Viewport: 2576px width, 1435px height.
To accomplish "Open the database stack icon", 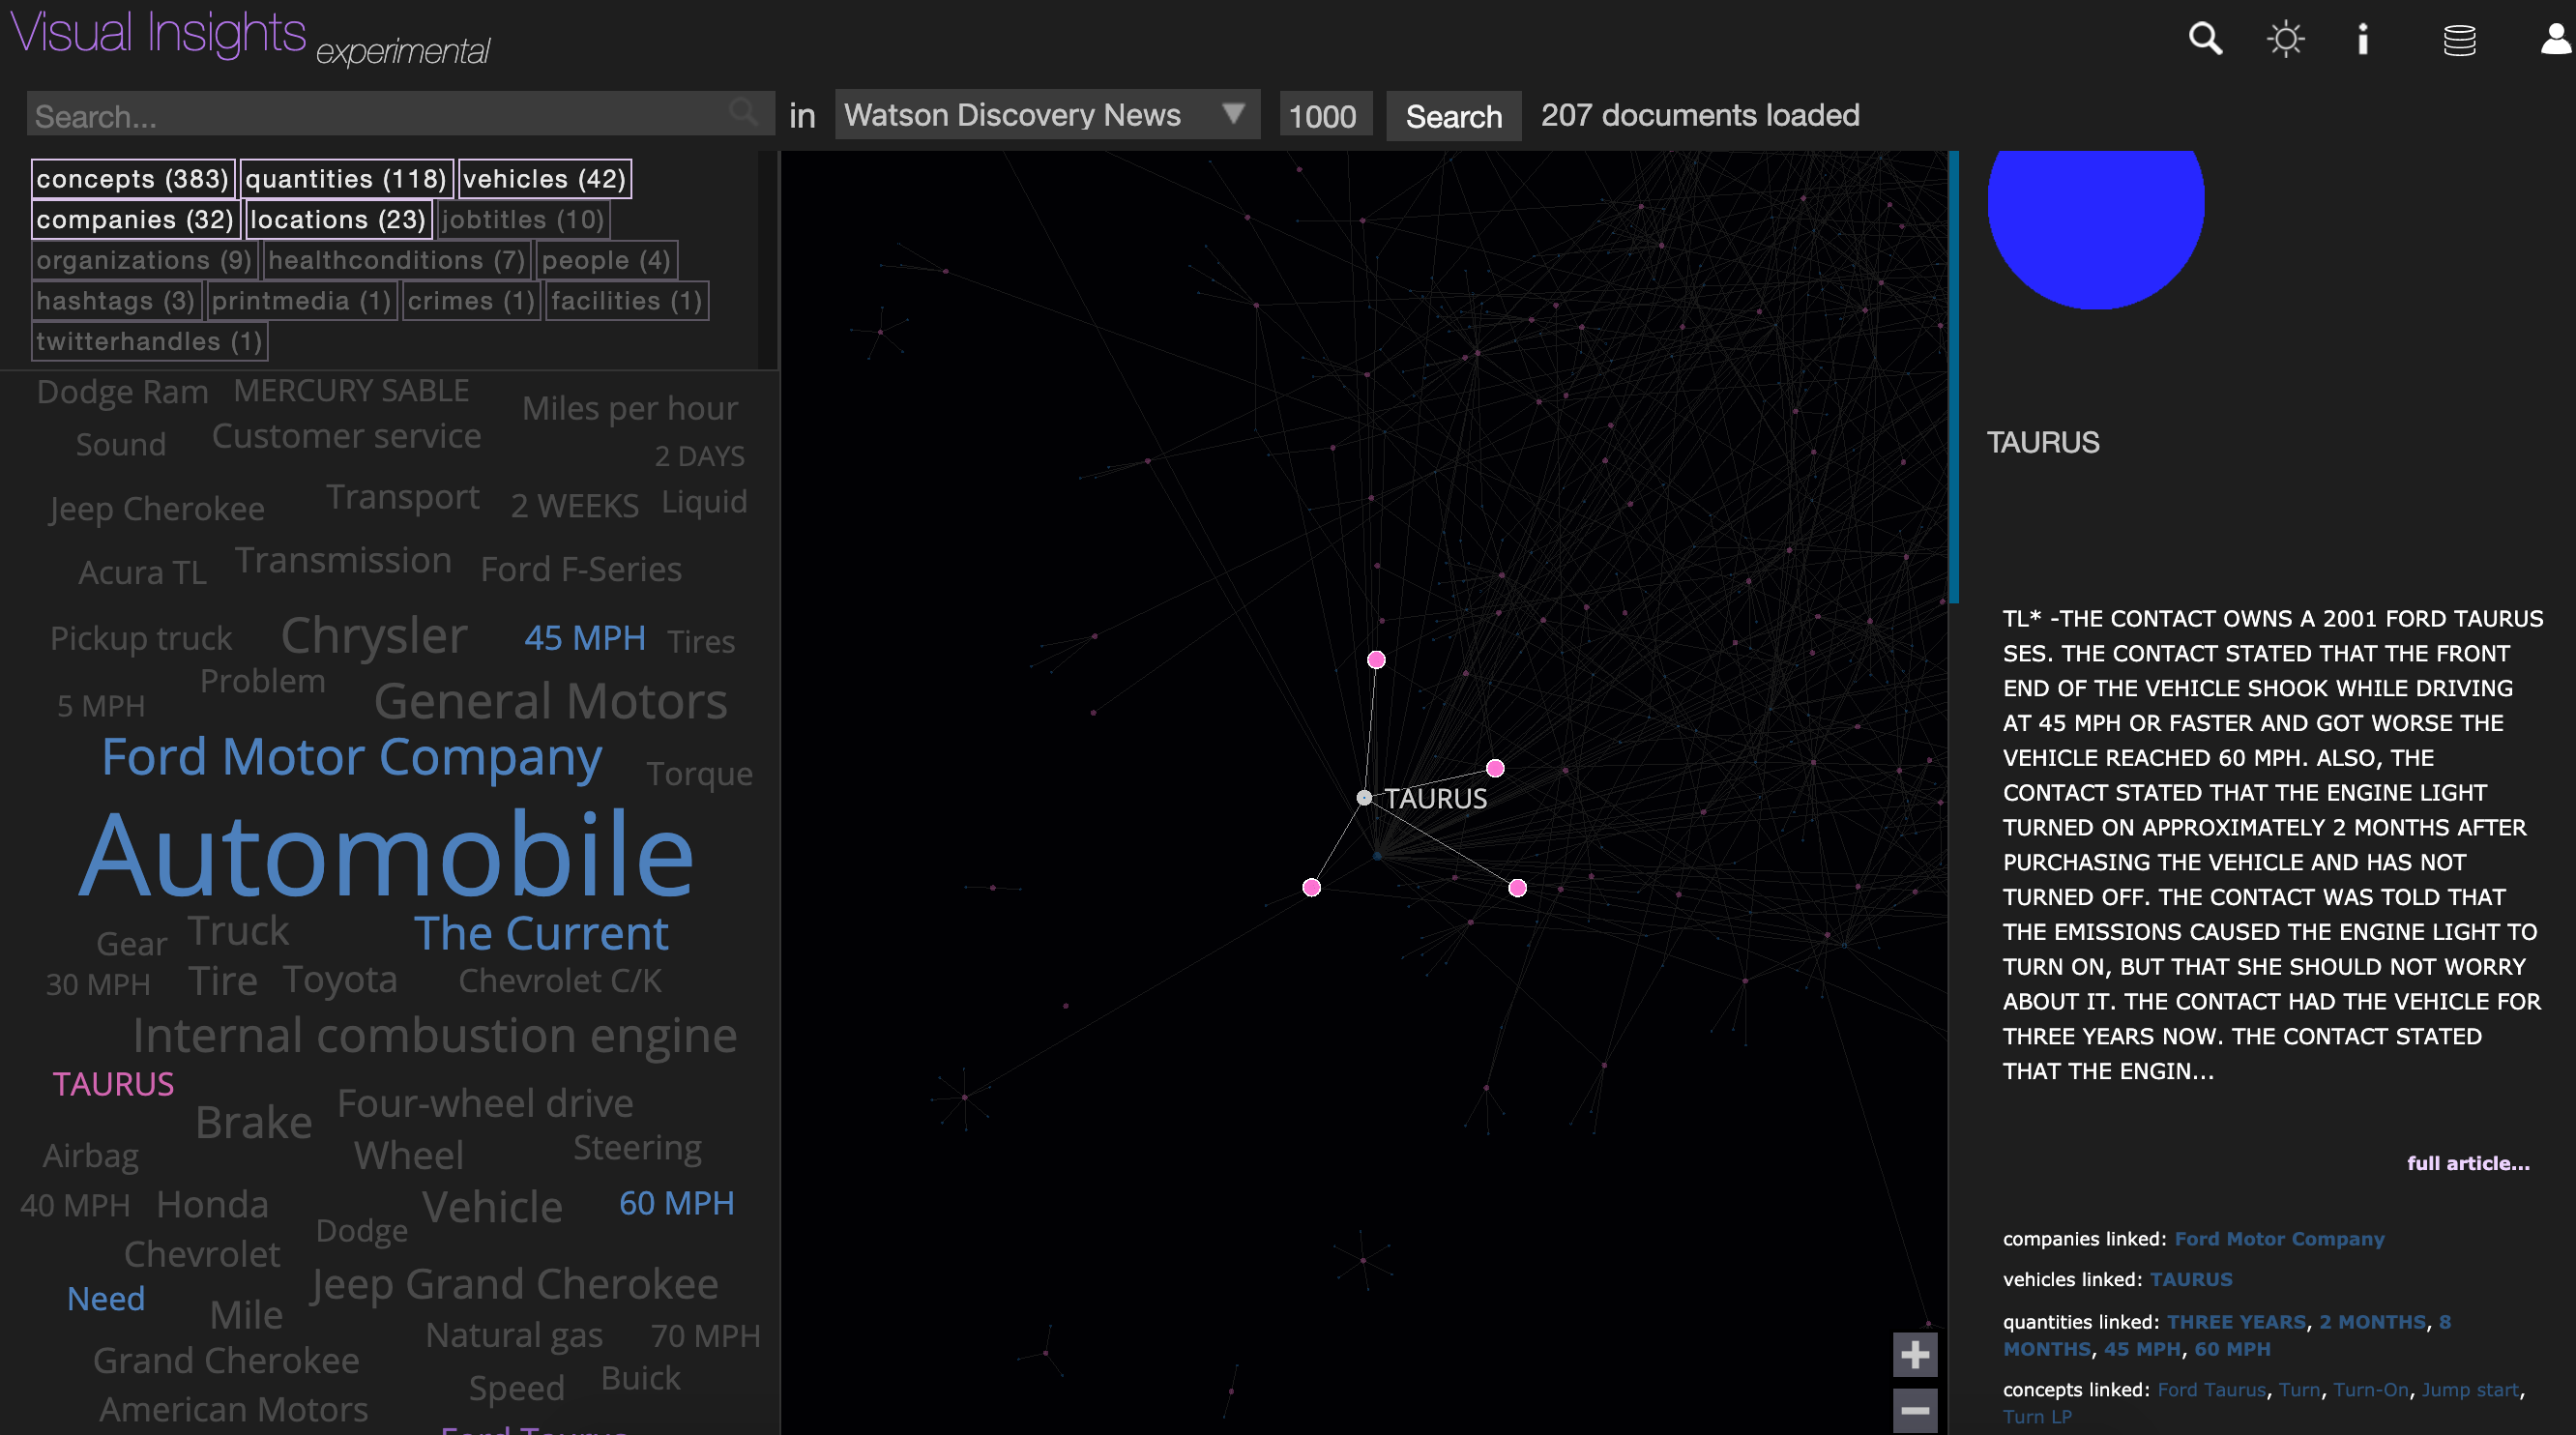I will coord(2459,40).
